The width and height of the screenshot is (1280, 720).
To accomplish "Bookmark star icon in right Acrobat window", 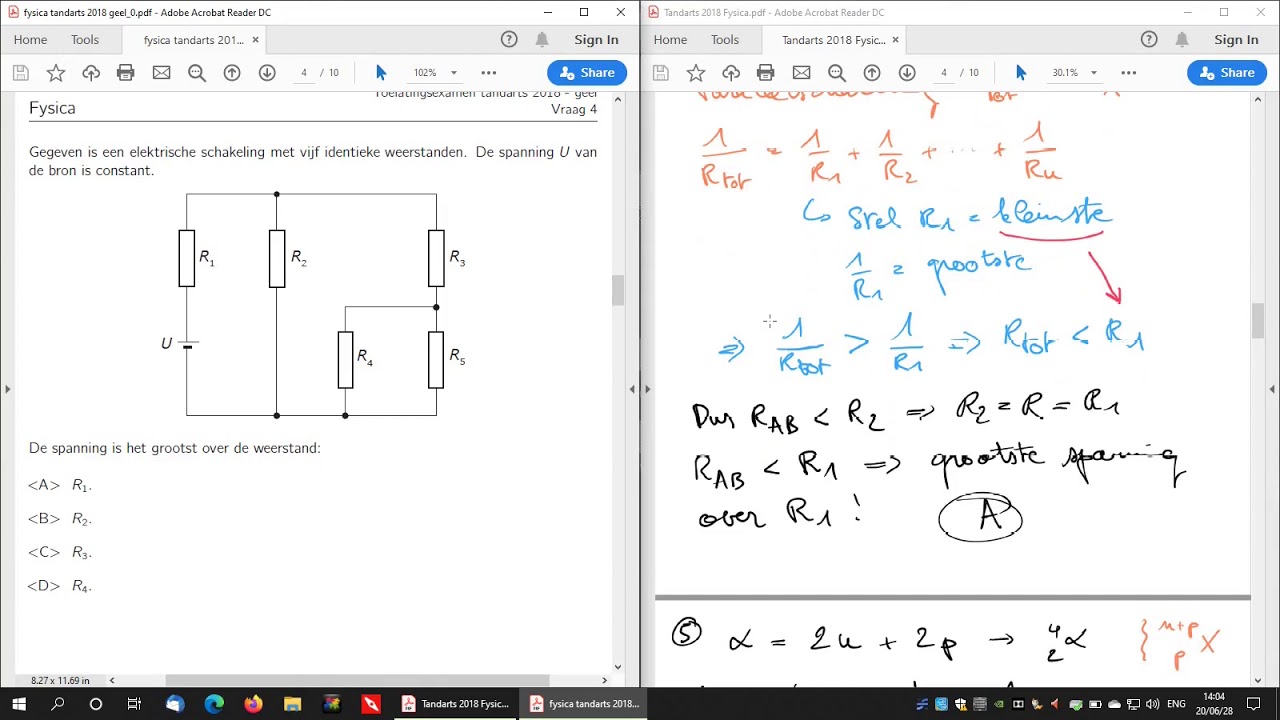I will tap(696, 73).
